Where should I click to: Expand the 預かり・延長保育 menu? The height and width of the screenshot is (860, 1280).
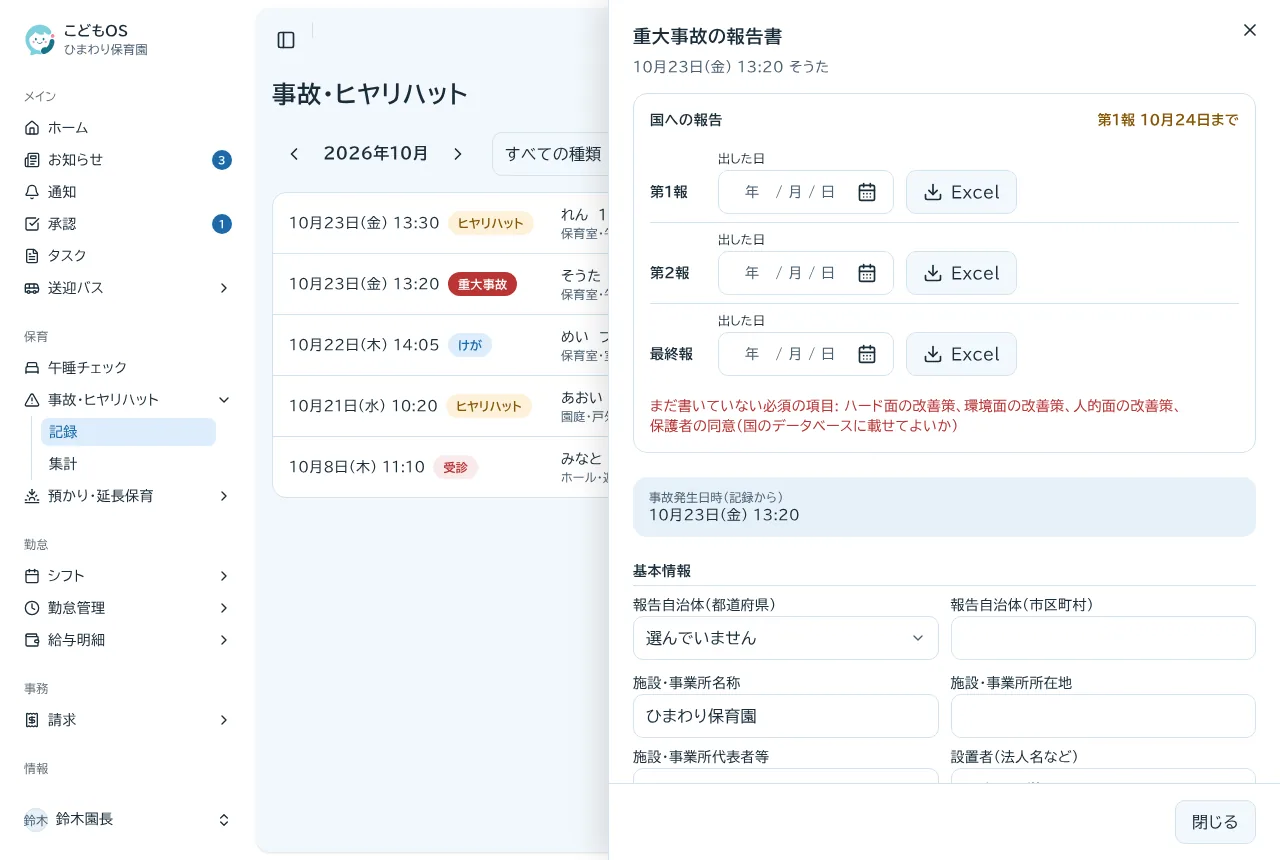(x=128, y=496)
